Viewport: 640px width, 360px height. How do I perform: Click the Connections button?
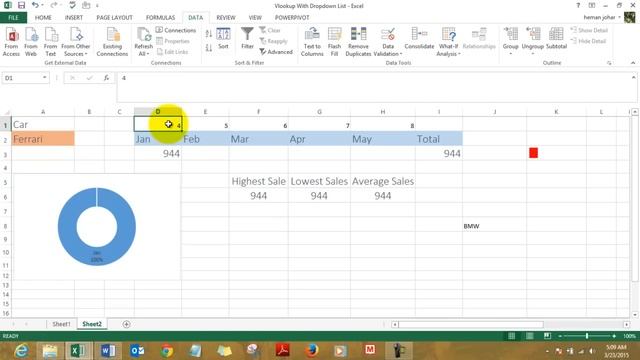[176, 30]
